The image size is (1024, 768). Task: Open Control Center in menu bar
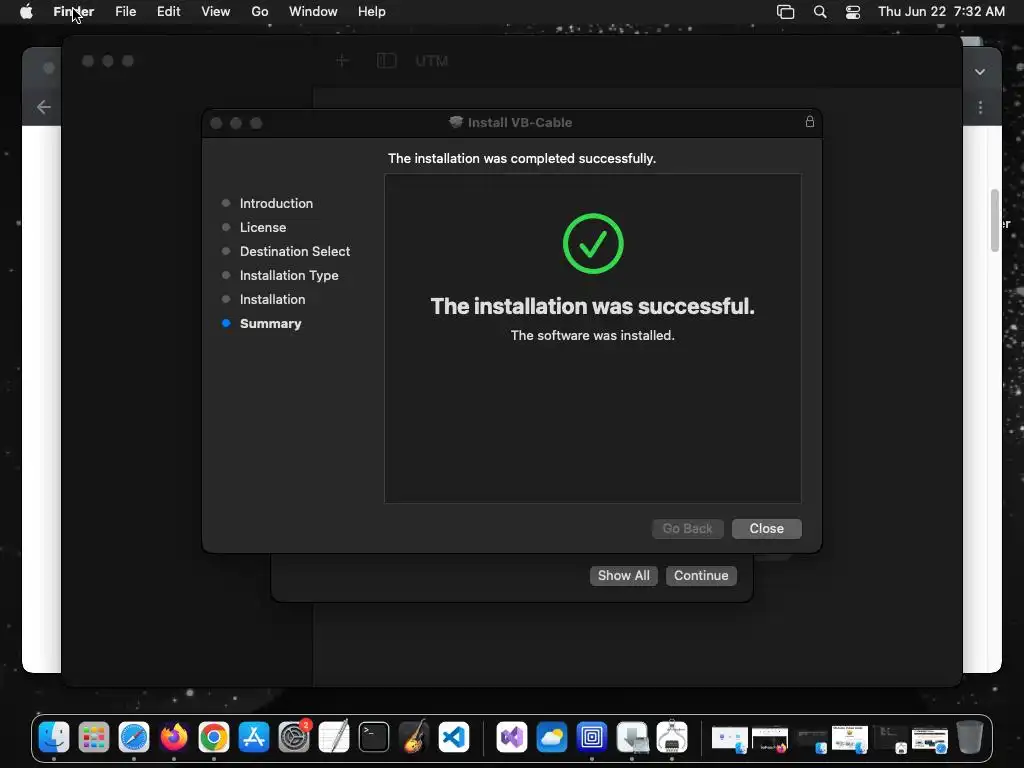click(x=853, y=12)
